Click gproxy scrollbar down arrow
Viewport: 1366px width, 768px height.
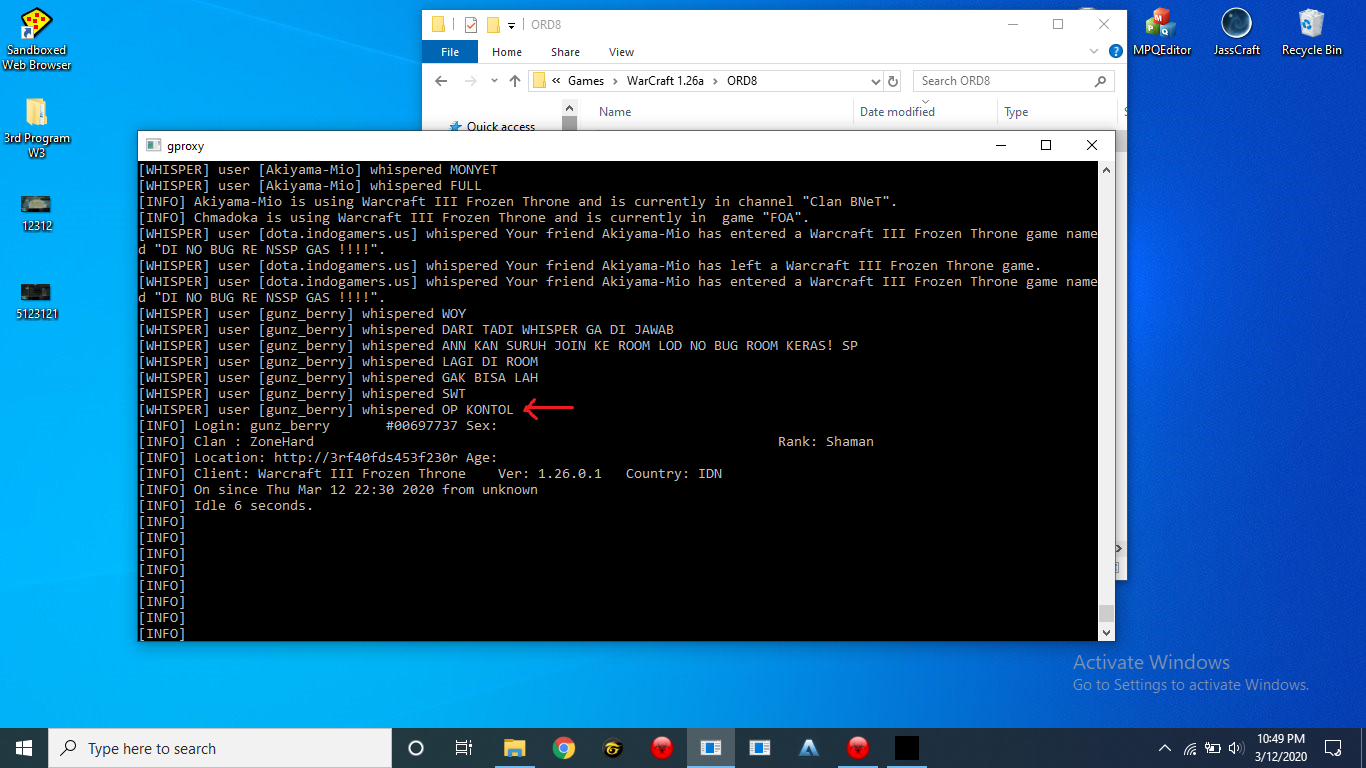coord(1106,633)
